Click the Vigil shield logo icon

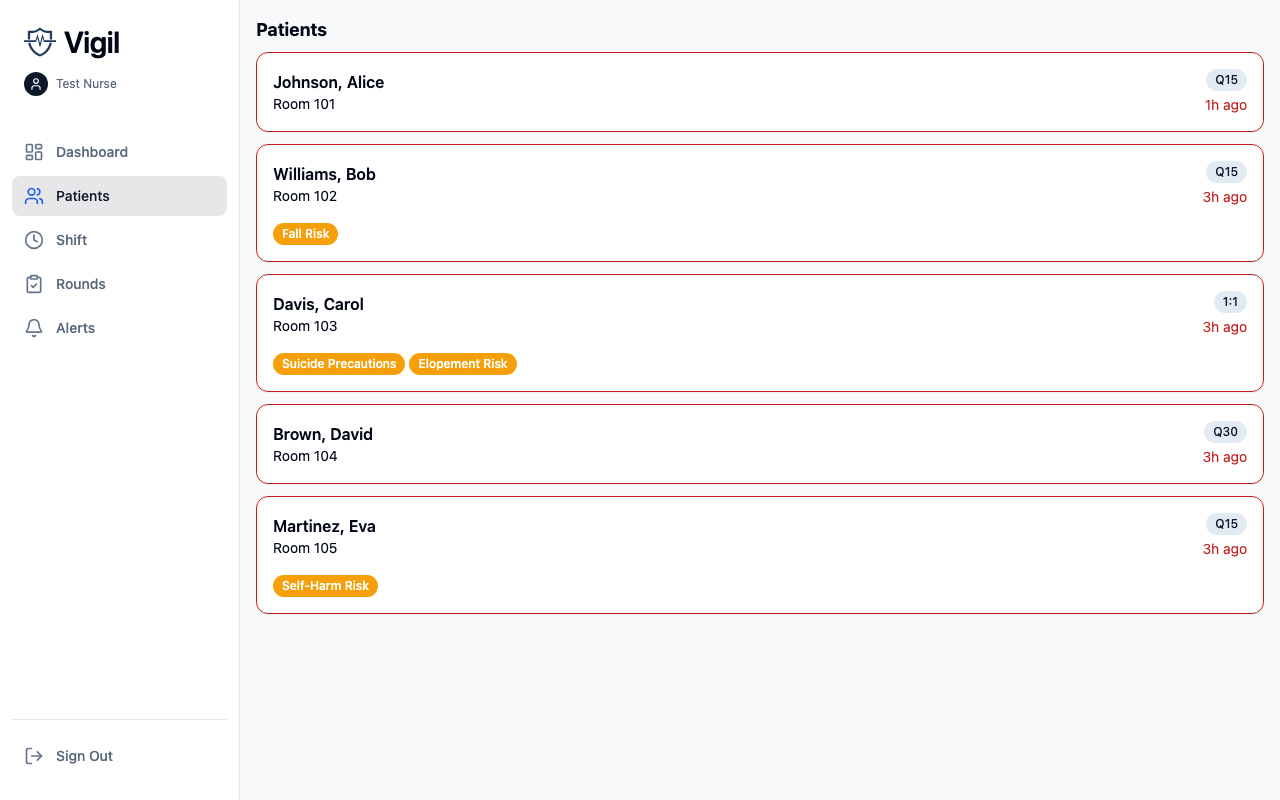pos(39,42)
